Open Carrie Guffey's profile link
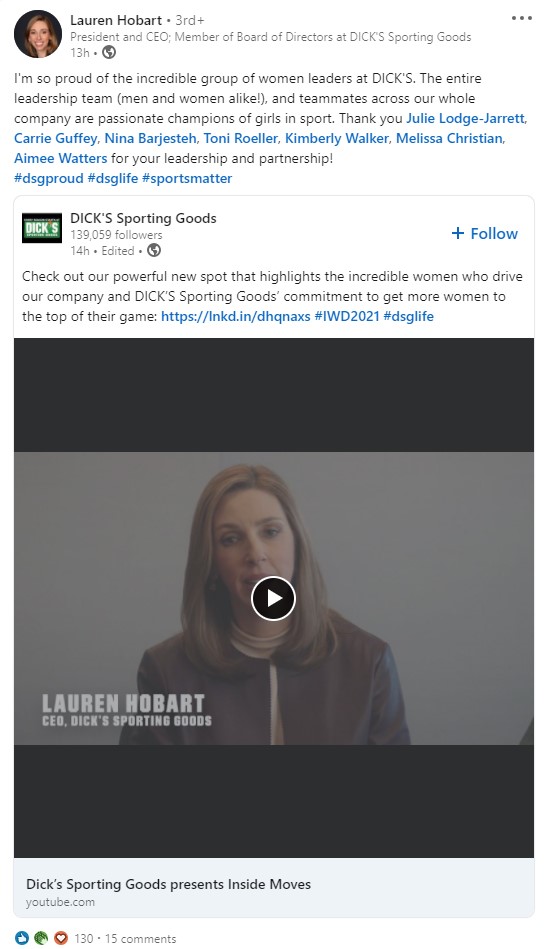The height and width of the screenshot is (949, 547). (55, 138)
